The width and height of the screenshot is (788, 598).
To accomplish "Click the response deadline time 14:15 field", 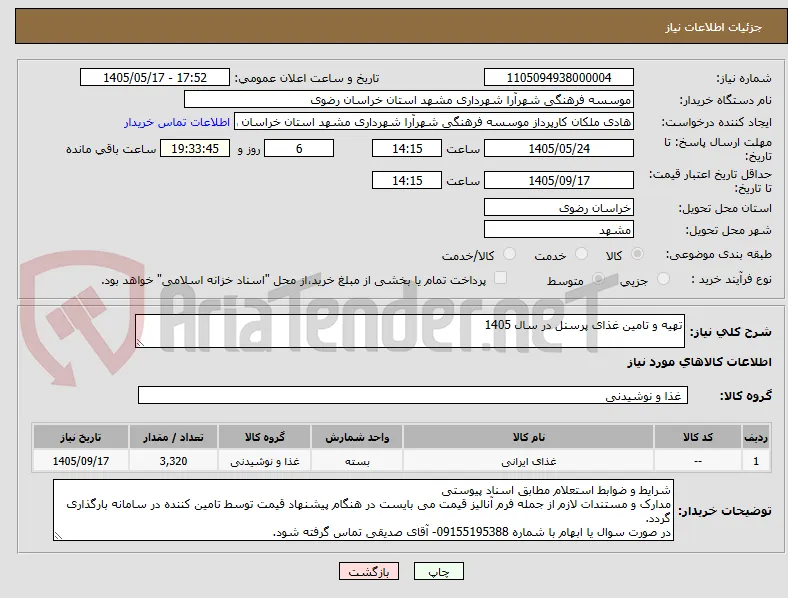I will pyautogui.click(x=407, y=148).
